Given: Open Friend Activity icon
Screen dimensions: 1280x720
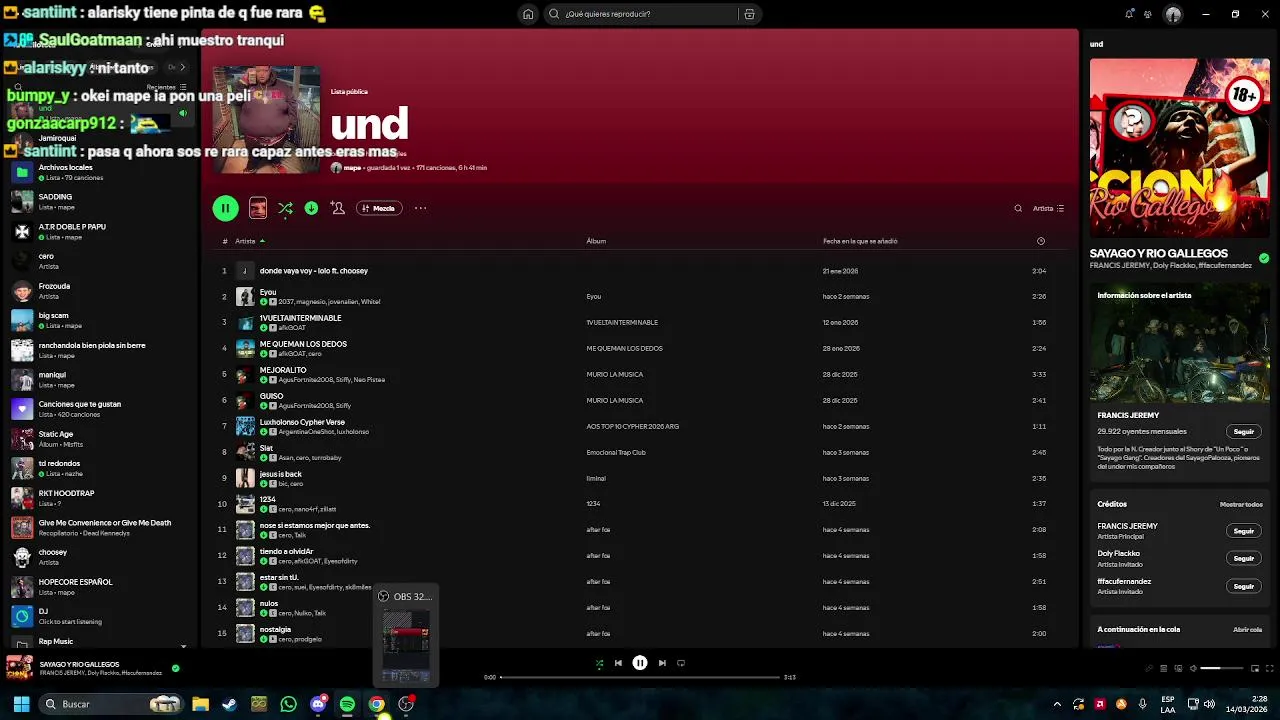Looking at the screenshot, I should click(1149, 14).
